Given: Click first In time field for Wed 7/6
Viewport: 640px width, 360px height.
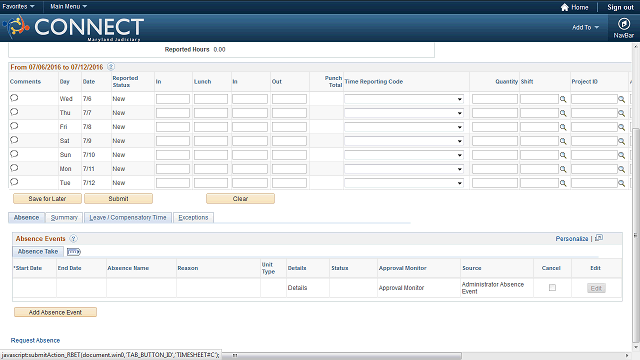Looking at the screenshot, I should click(x=173, y=99).
